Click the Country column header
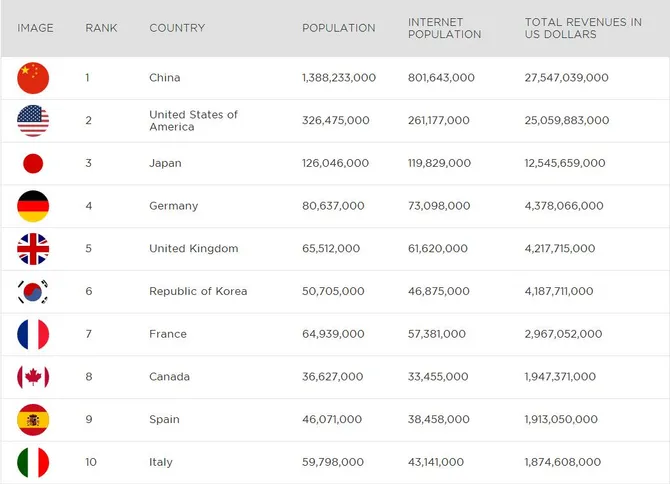The width and height of the screenshot is (670, 484). [x=177, y=28]
